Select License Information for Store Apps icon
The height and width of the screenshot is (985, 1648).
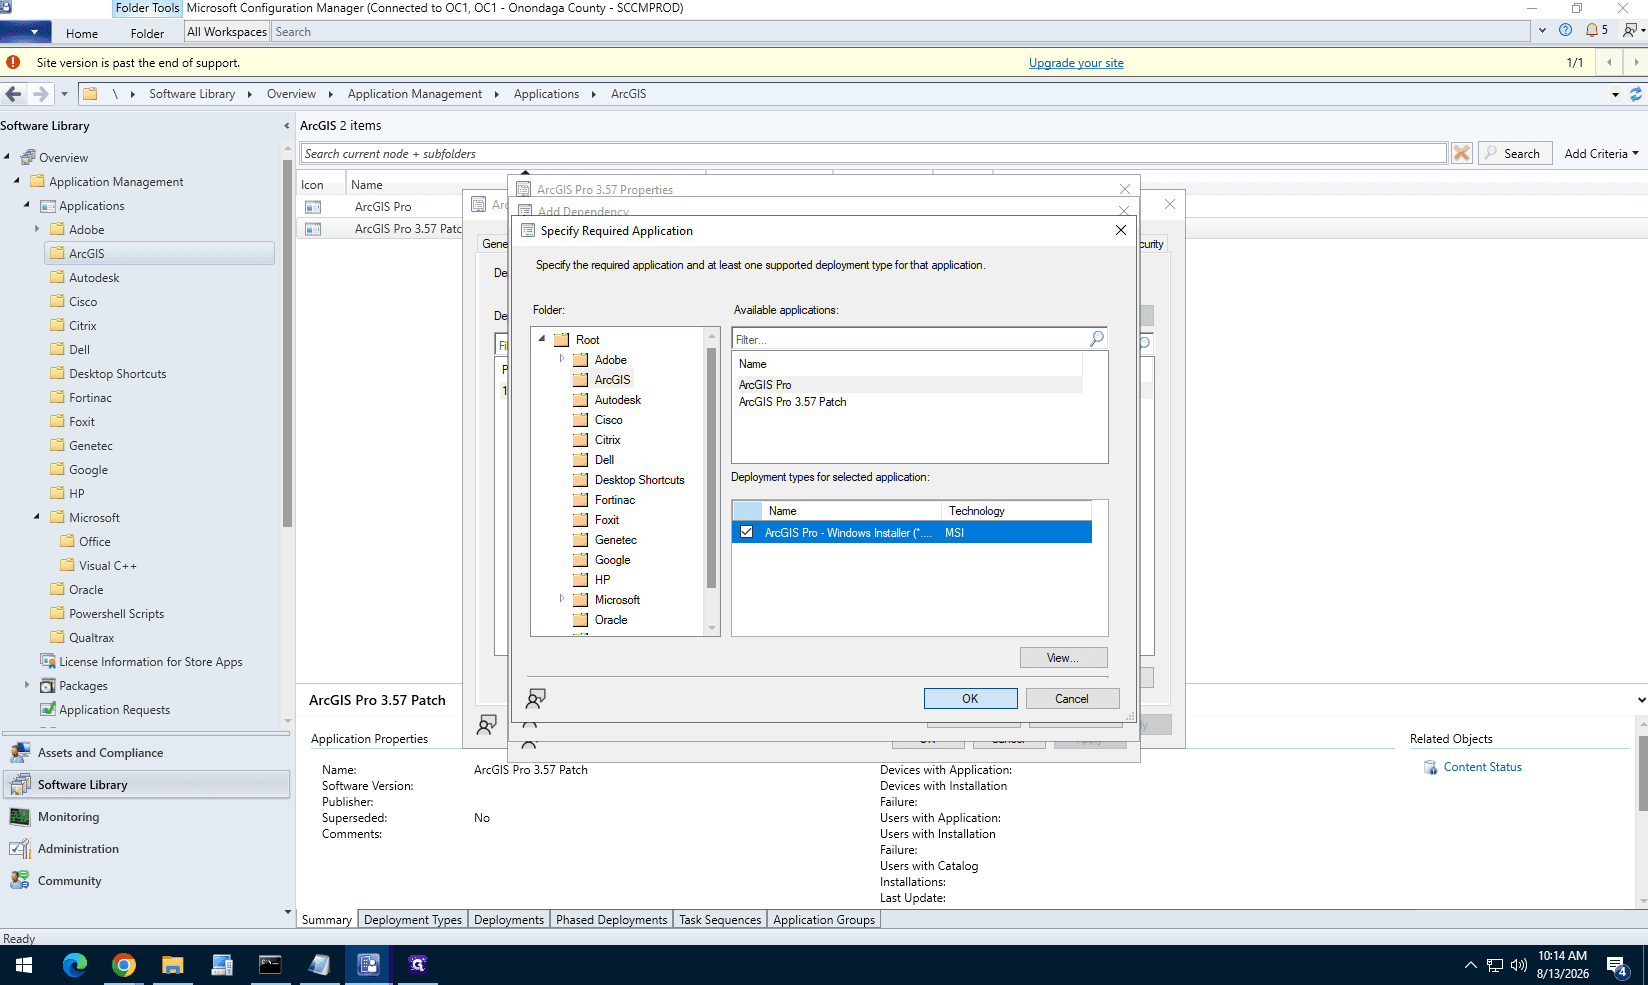click(x=47, y=661)
